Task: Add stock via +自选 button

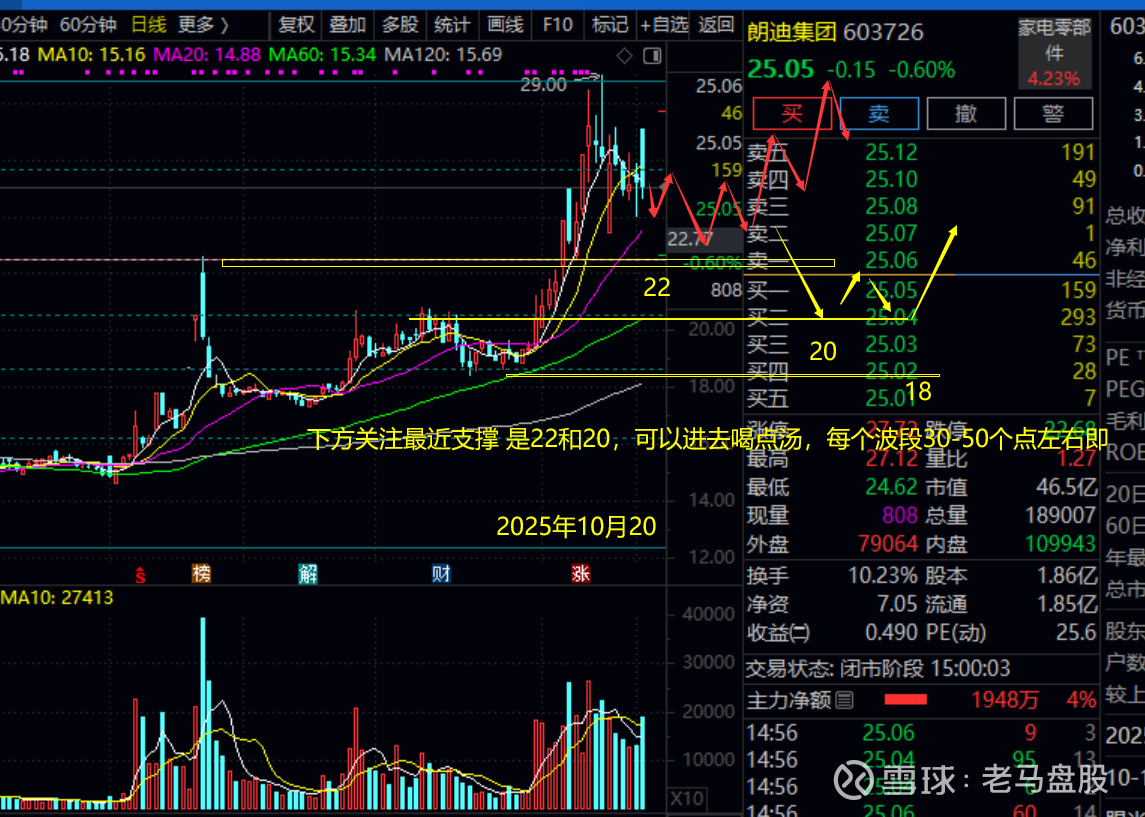Action: coord(664,25)
